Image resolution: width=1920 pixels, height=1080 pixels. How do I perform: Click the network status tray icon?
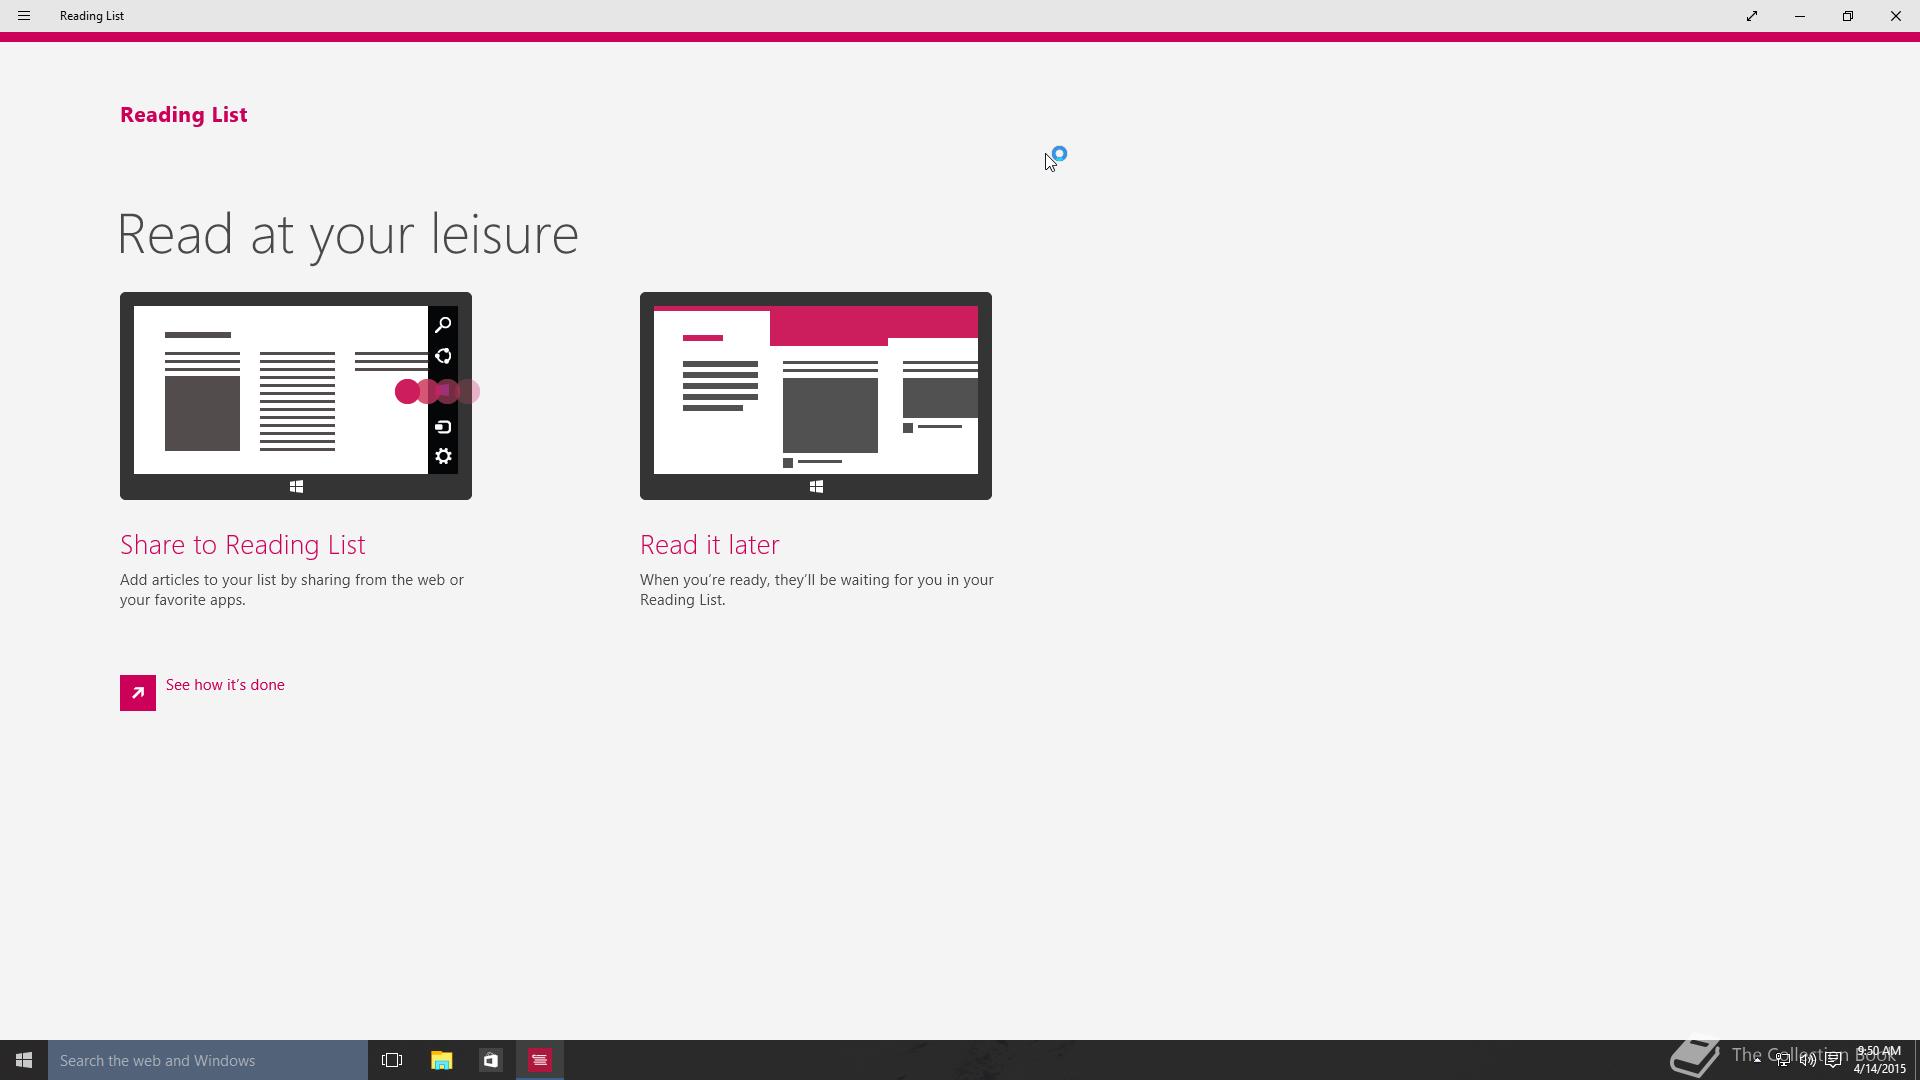click(x=1783, y=1060)
